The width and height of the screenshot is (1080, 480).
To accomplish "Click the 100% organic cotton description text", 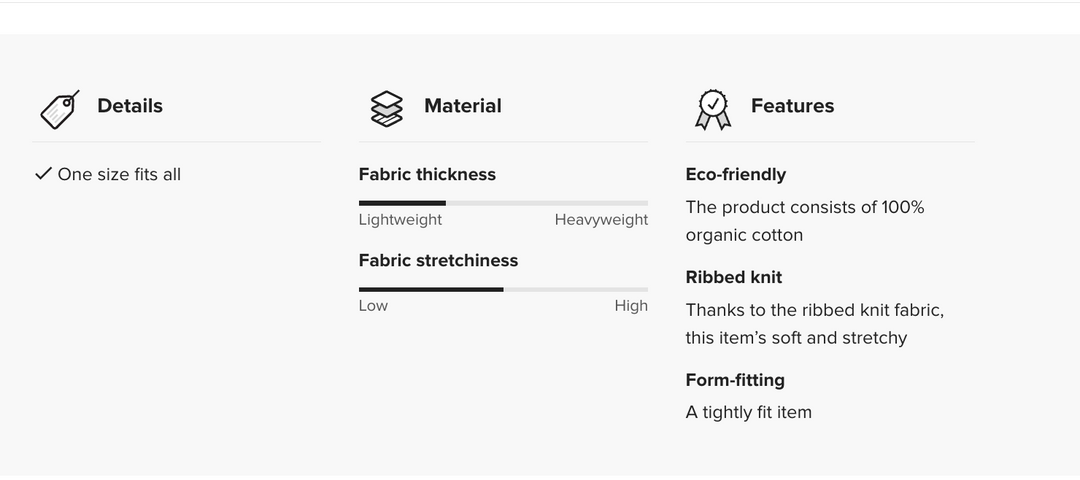I will point(804,221).
